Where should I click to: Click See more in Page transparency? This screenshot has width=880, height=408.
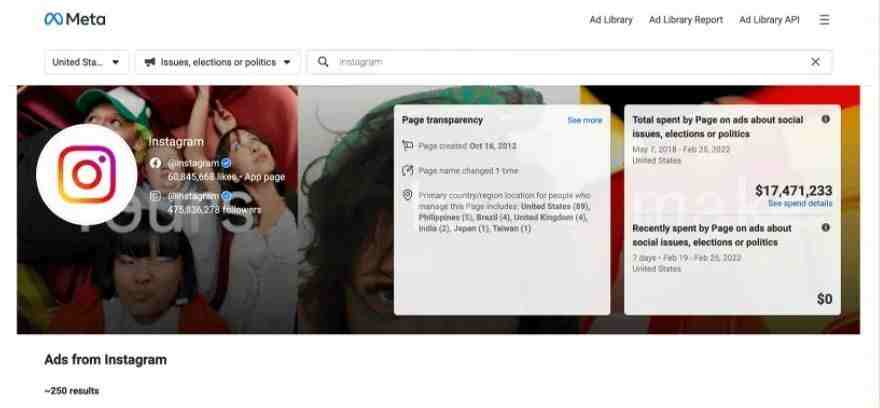[x=585, y=120]
